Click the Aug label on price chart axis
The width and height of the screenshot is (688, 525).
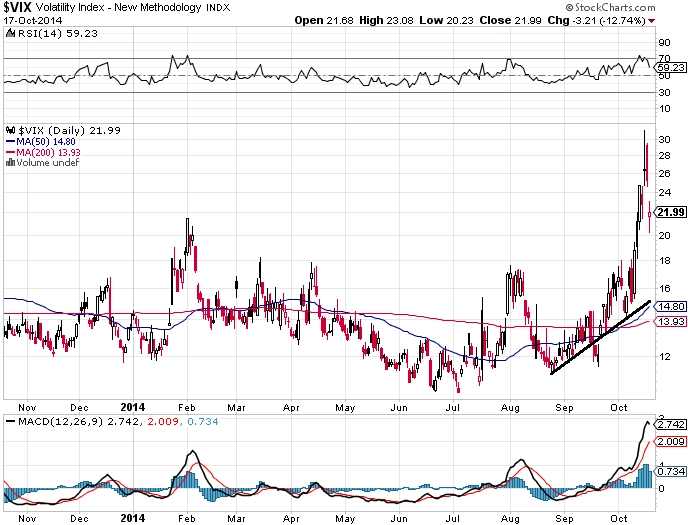click(510, 407)
